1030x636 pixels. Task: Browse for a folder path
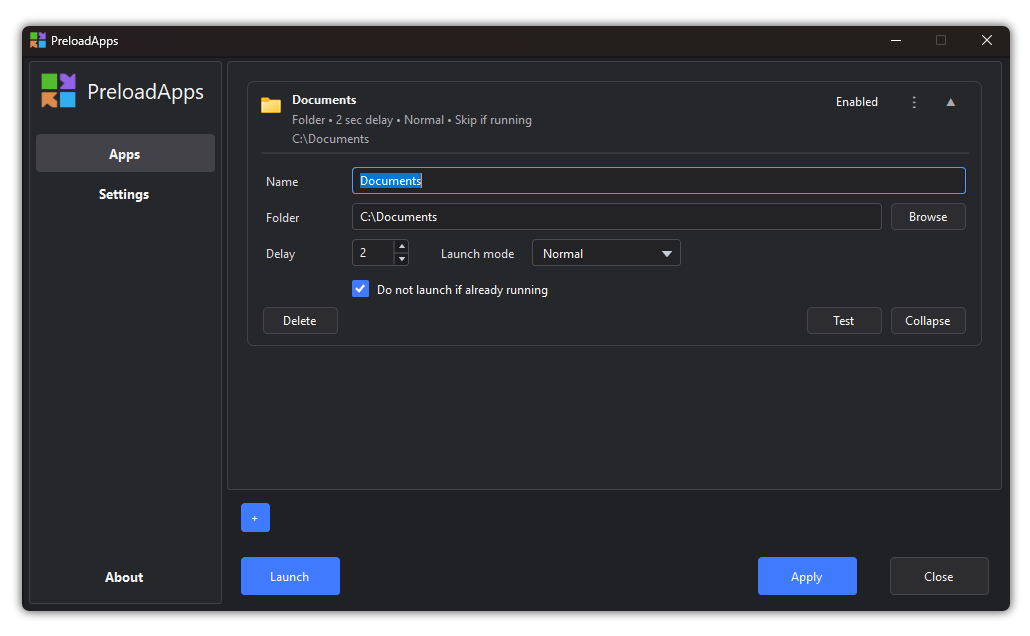click(x=928, y=217)
